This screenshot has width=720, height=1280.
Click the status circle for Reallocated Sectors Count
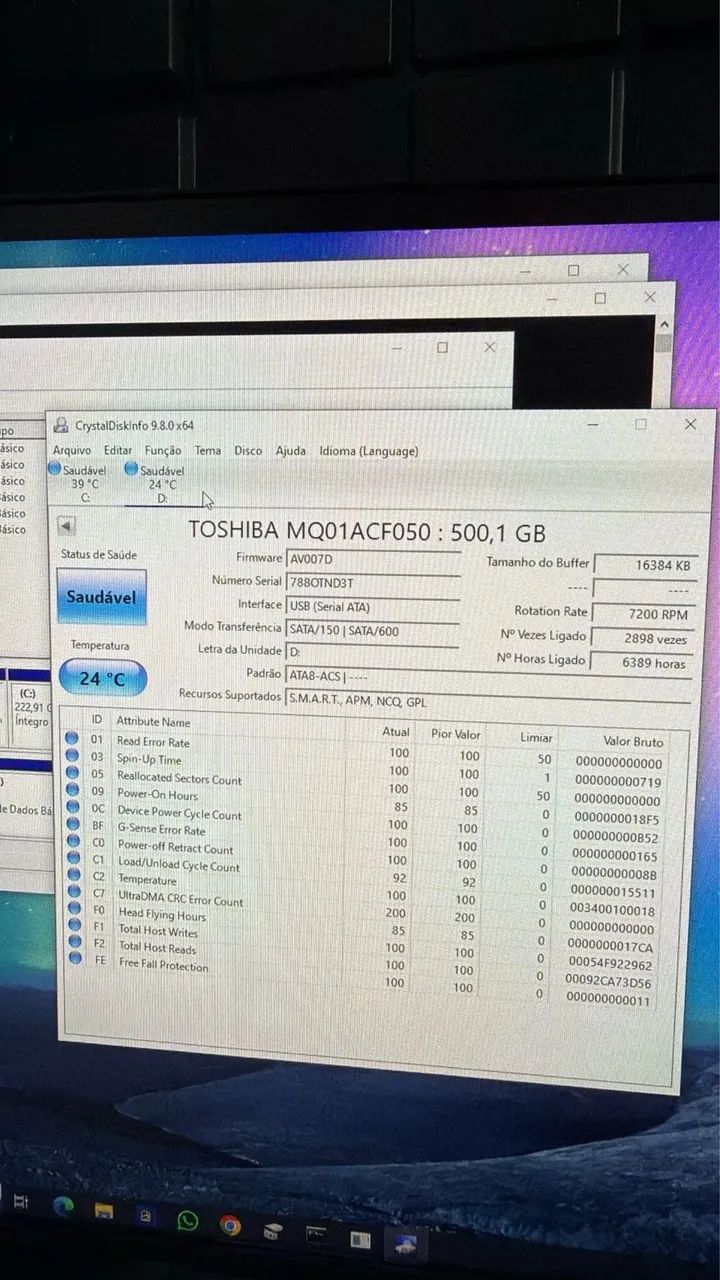(x=72, y=773)
